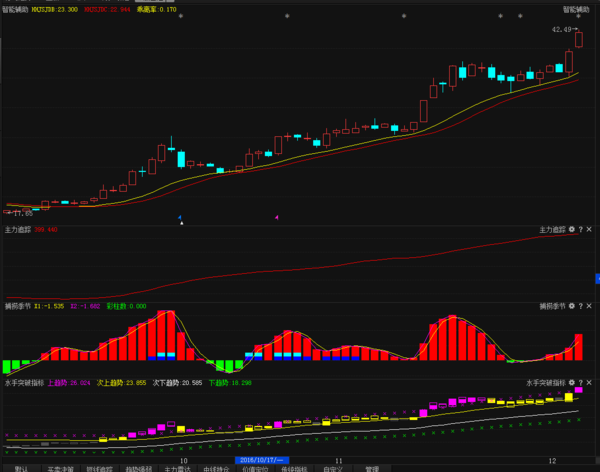The image size is (600, 472).
Task: Click the last candlestick near 42.49
Action: [x=579, y=39]
